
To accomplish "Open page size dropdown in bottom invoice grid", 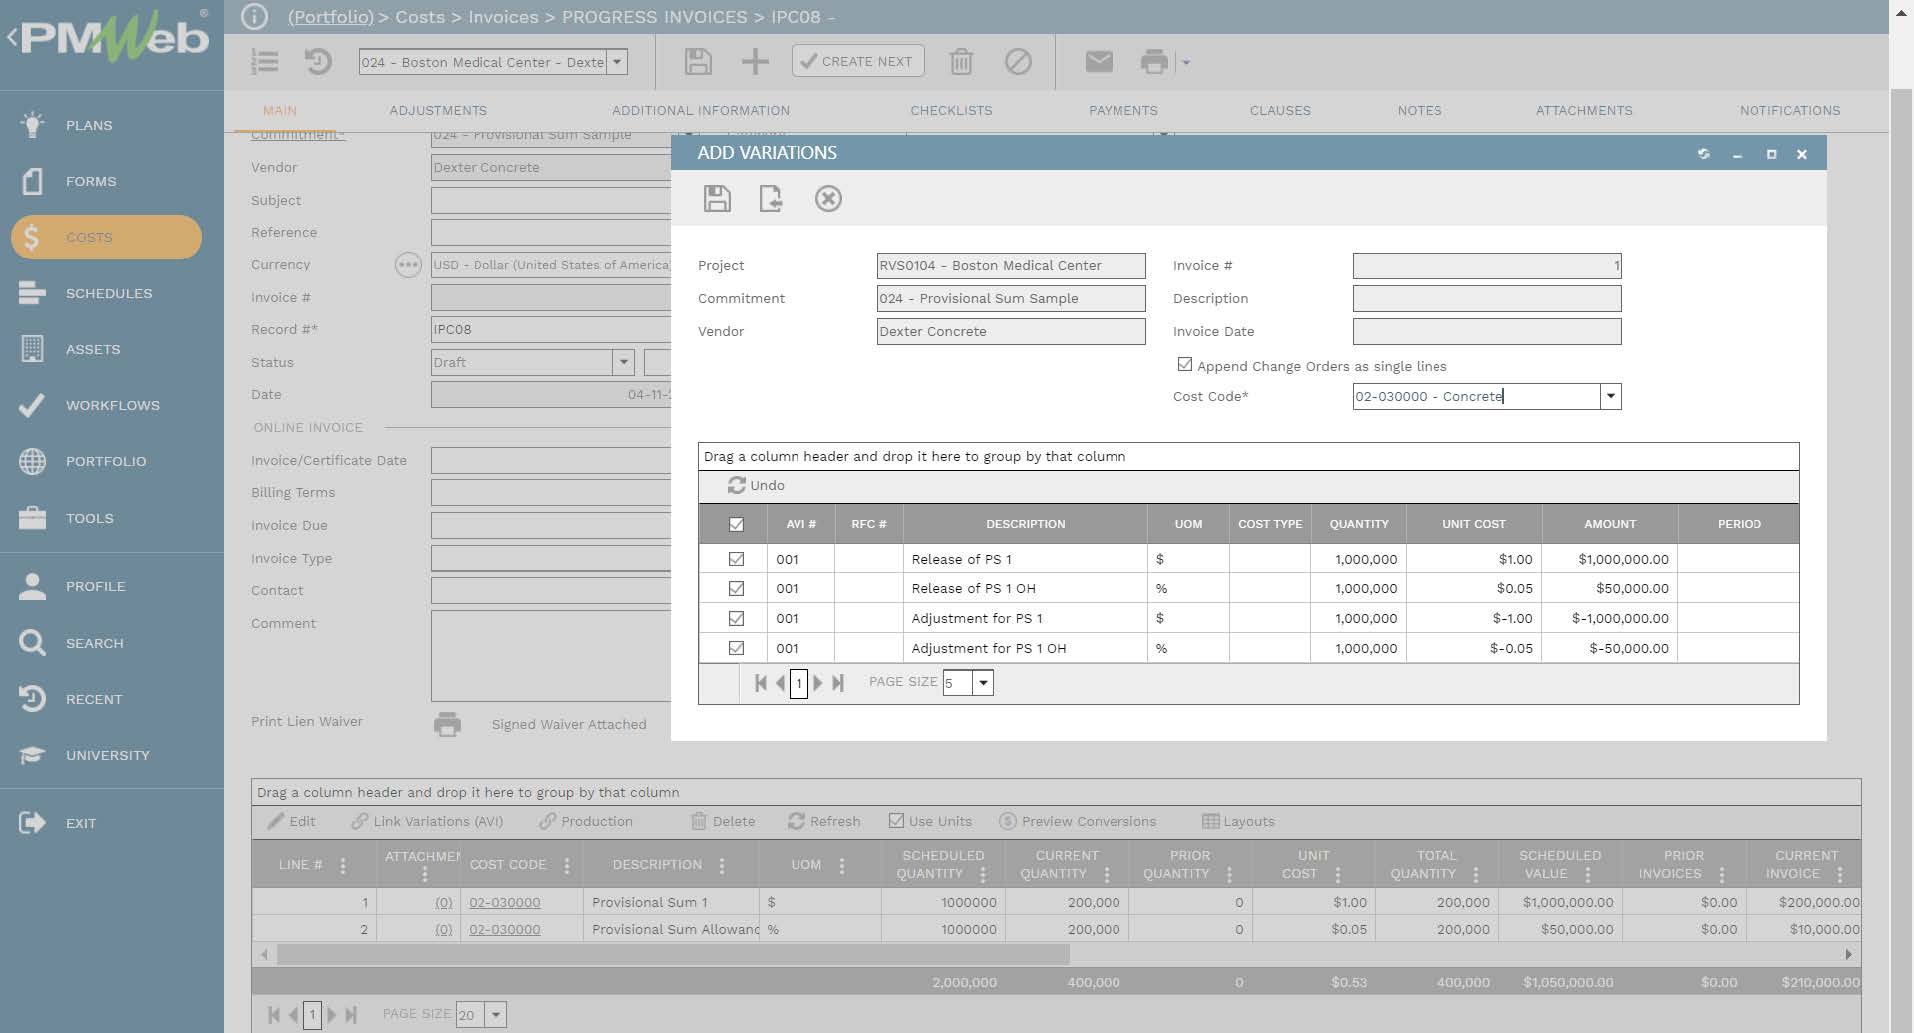I will click(x=496, y=1015).
